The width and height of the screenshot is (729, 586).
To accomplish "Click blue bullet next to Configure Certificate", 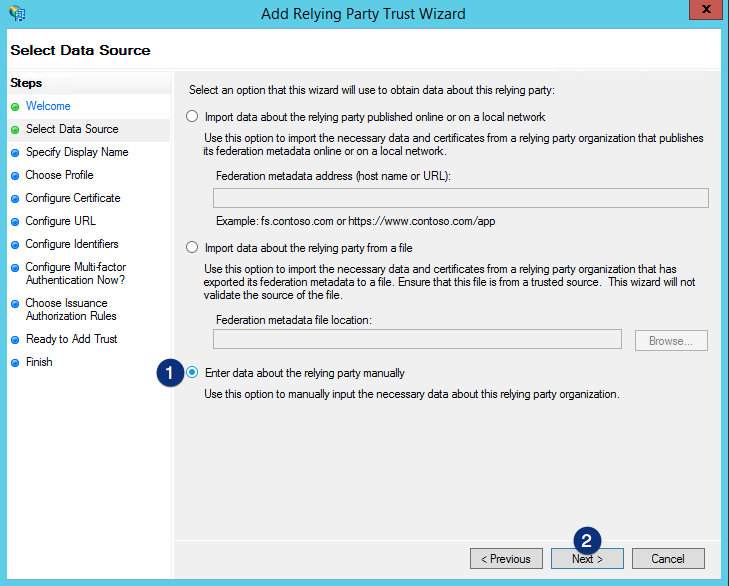I will [x=15, y=199].
